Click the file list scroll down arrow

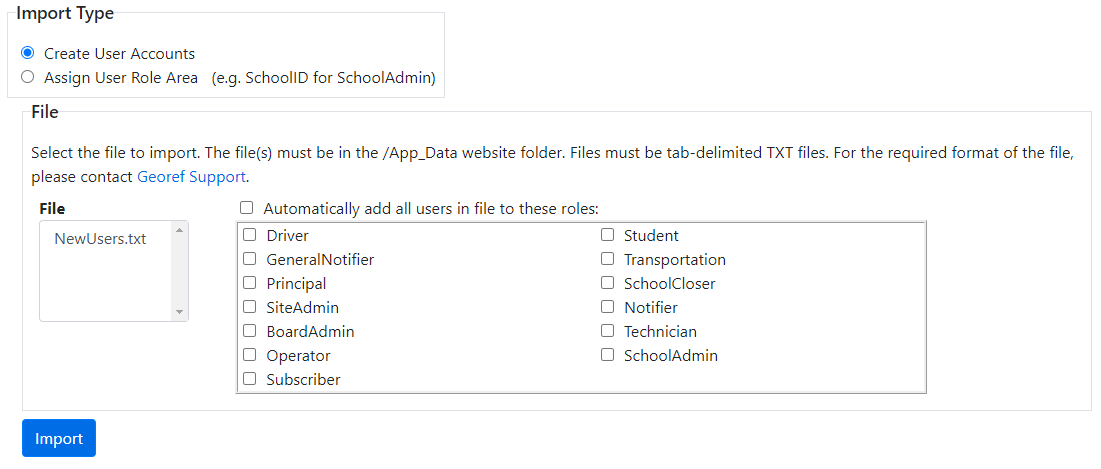coord(180,312)
